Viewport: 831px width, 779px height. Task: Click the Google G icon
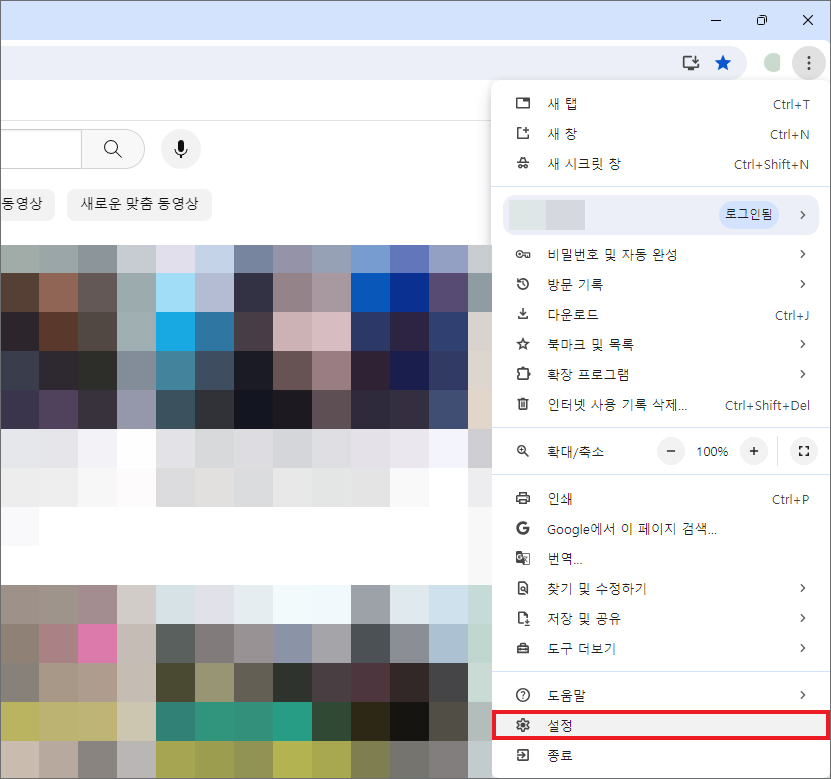tap(523, 528)
